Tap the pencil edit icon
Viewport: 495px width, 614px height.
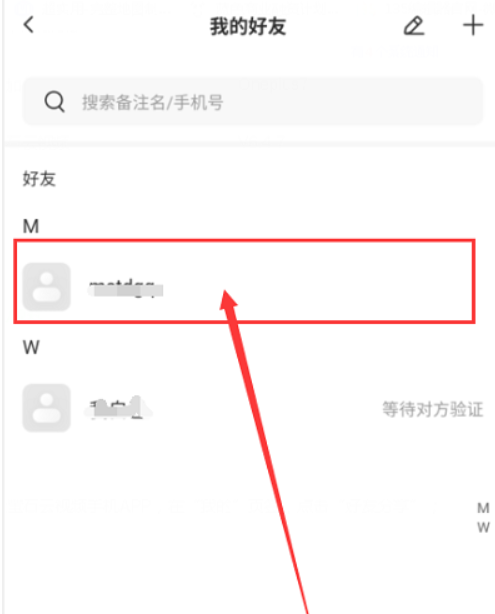point(414,26)
